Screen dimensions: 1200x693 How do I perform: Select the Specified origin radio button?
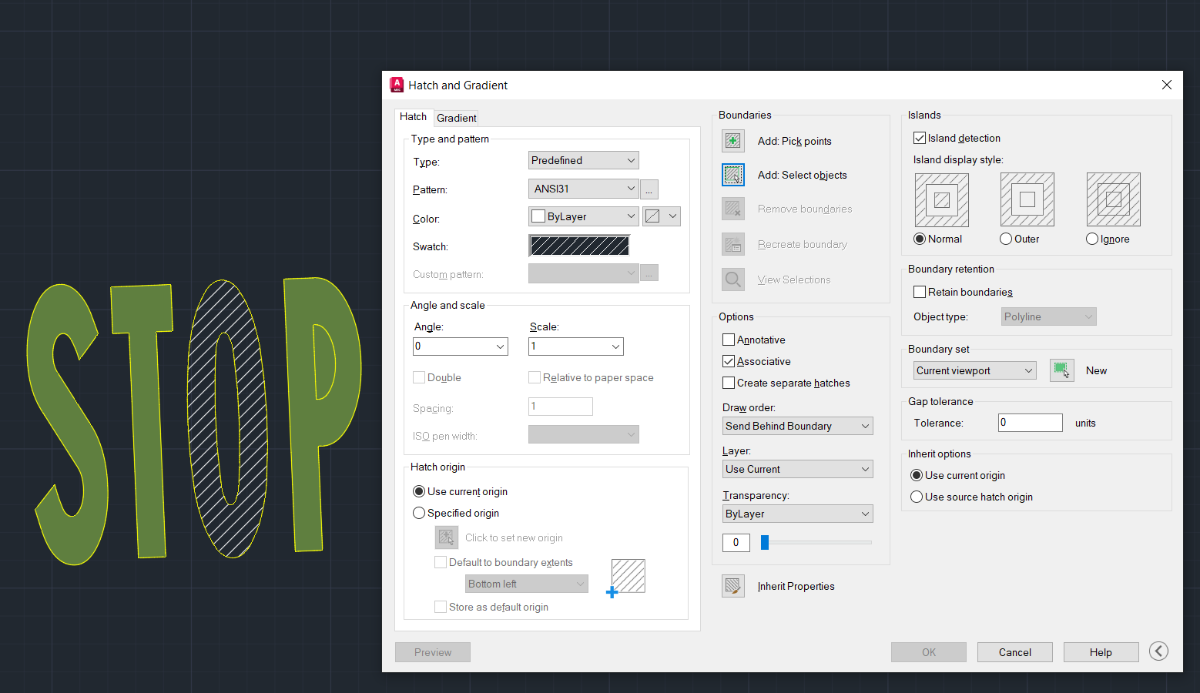419,513
